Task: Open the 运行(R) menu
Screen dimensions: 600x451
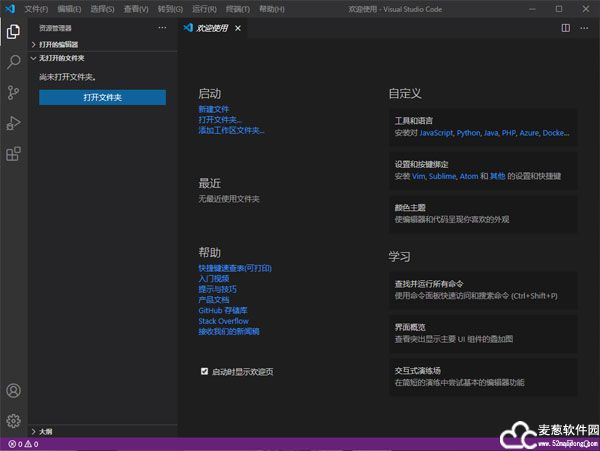Action: (x=204, y=9)
